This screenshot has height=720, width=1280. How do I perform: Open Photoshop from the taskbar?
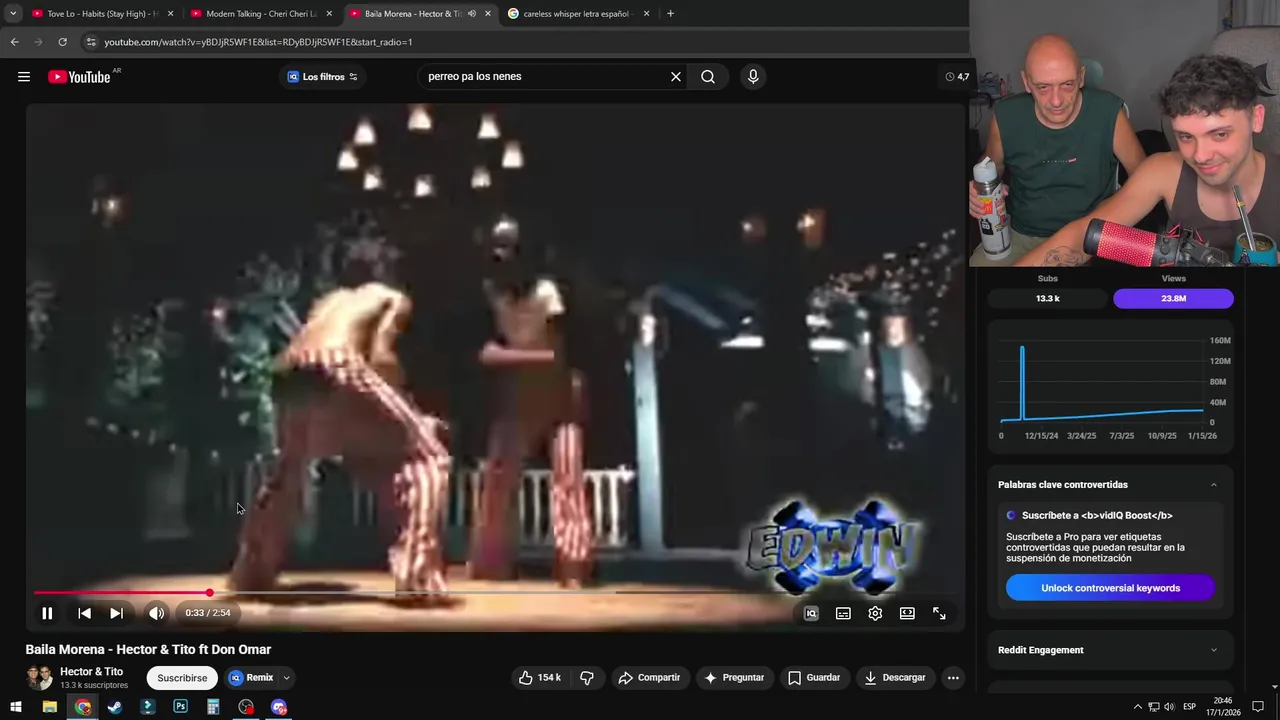click(x=180, y=707)
